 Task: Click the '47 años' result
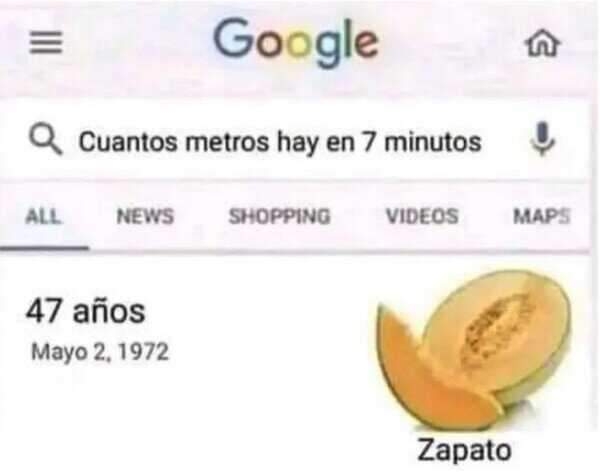85,311
